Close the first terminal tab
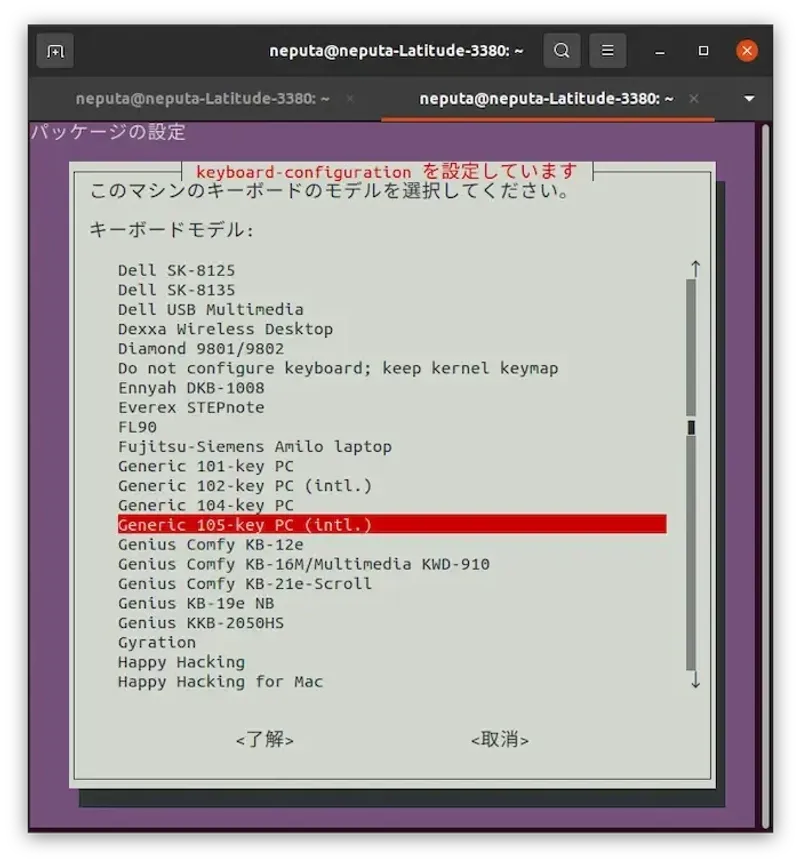The width and height of the screenshot is (800, 863). coord(350,99)
